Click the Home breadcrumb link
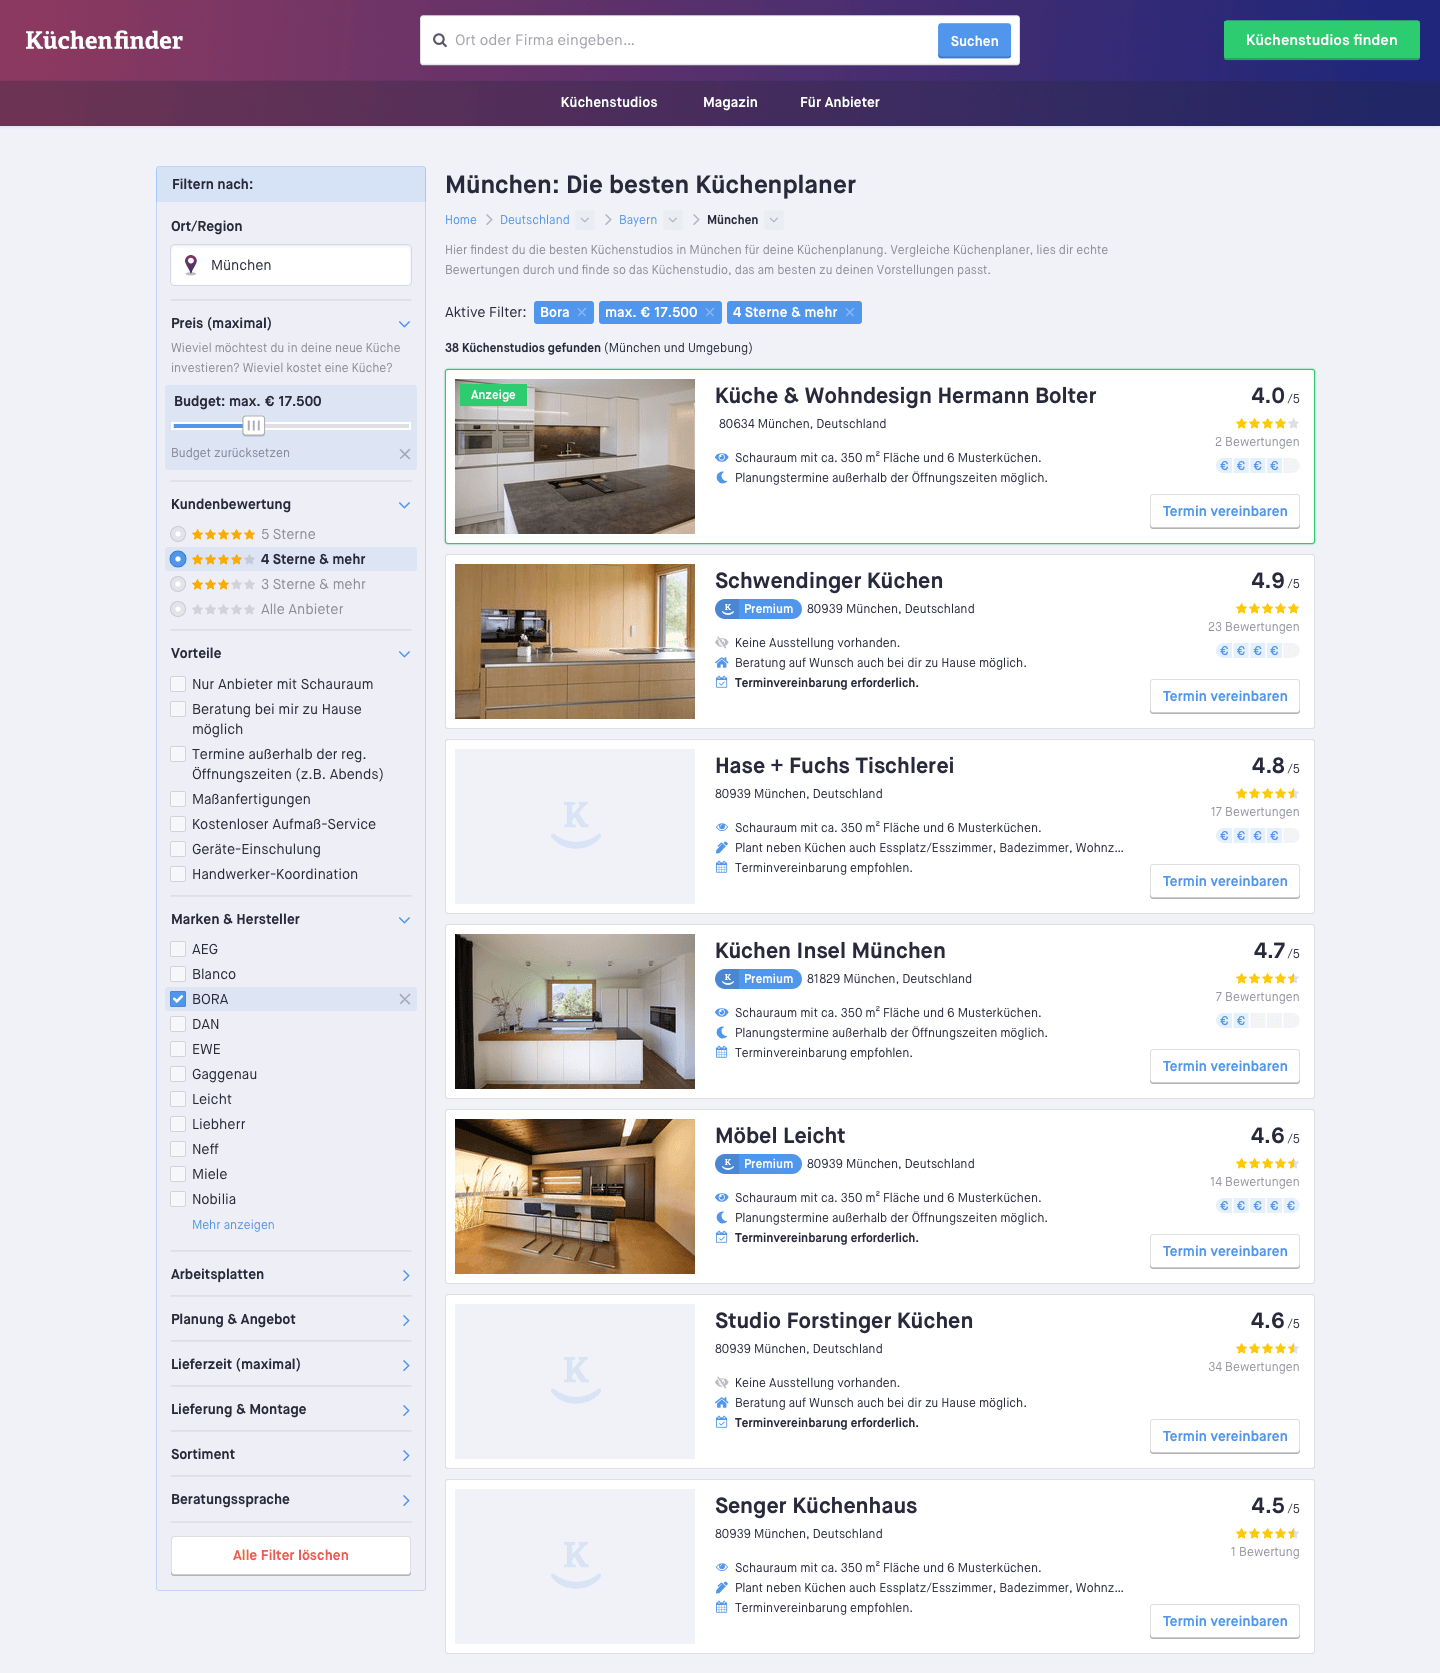Screen dimensions: 1440x1673 (461, 220)
